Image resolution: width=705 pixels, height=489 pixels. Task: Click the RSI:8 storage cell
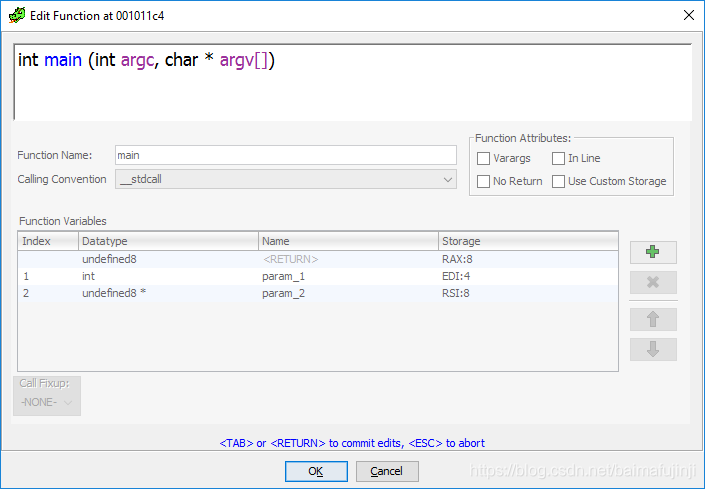(x=528, y=293)
